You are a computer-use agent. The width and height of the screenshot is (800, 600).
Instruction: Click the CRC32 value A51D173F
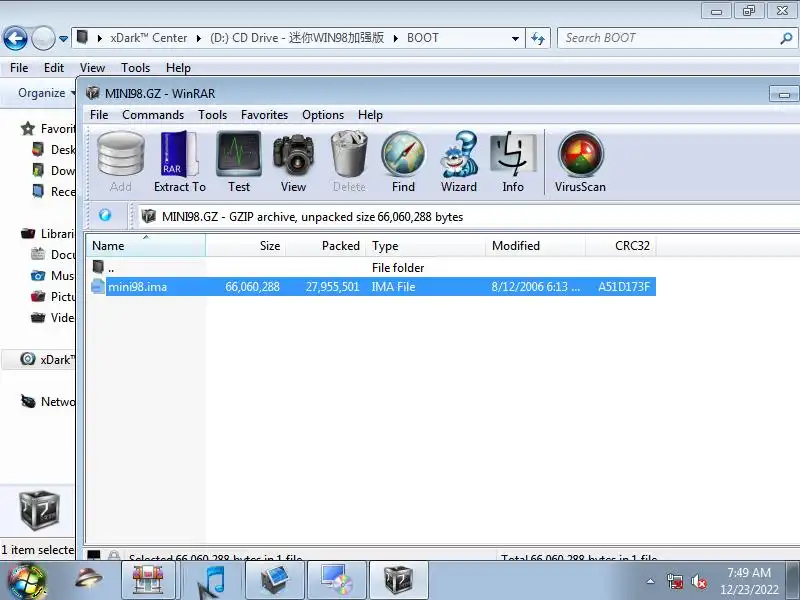pyautogui.click(x=624, y=287)
